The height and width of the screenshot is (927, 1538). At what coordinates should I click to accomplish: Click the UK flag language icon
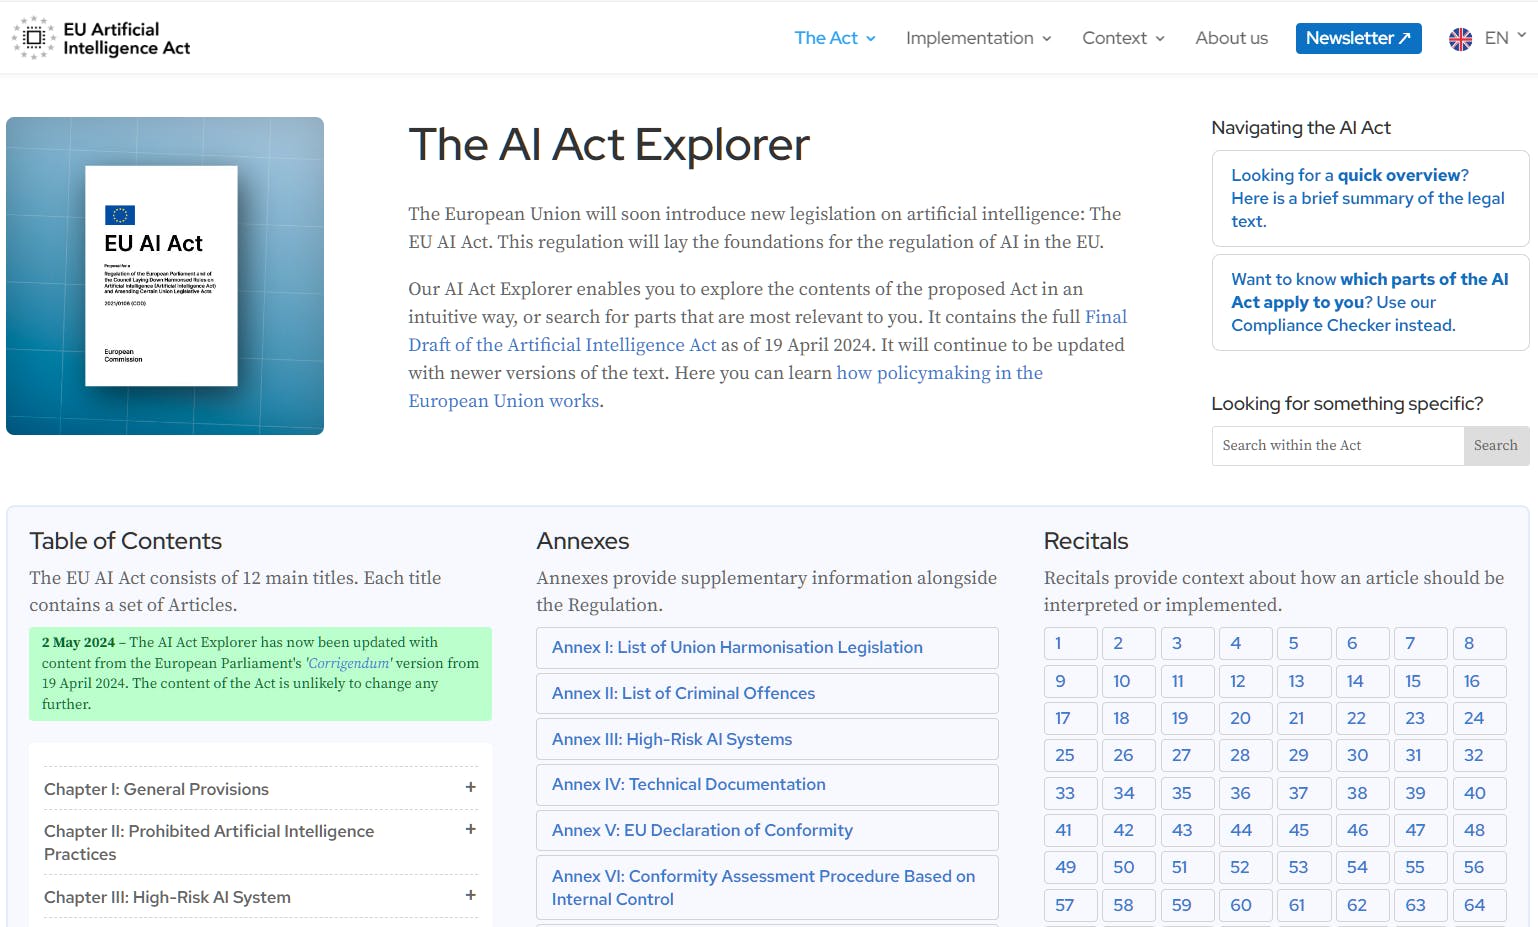1460,39
